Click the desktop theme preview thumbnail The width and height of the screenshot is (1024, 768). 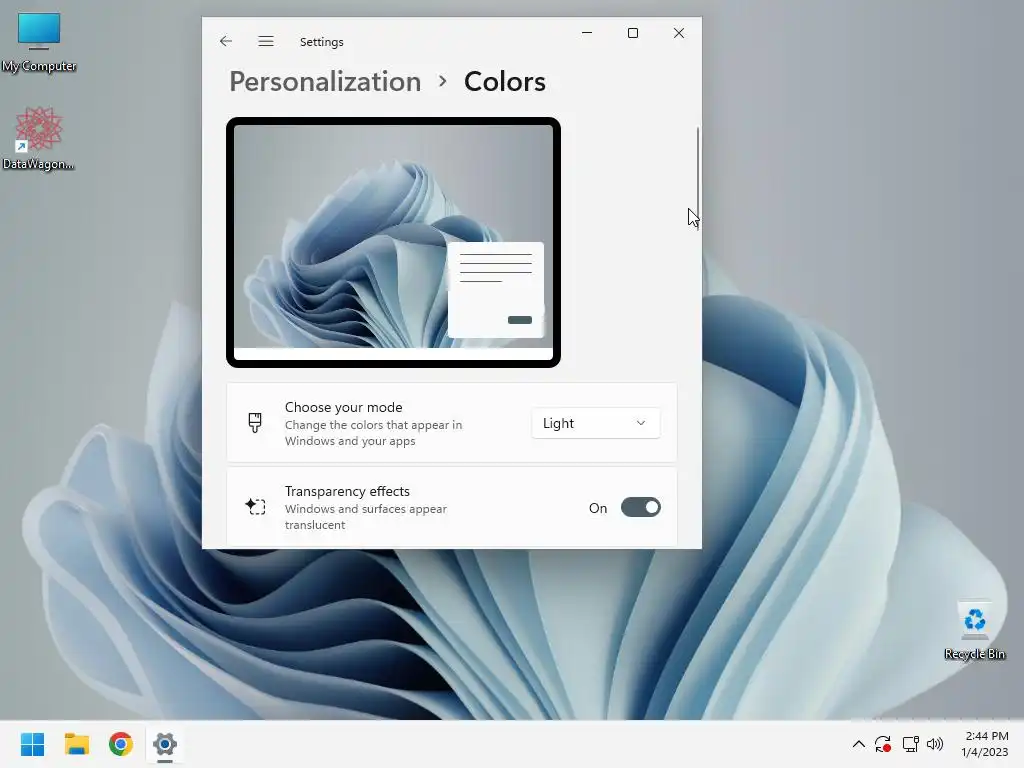(393, 242)
